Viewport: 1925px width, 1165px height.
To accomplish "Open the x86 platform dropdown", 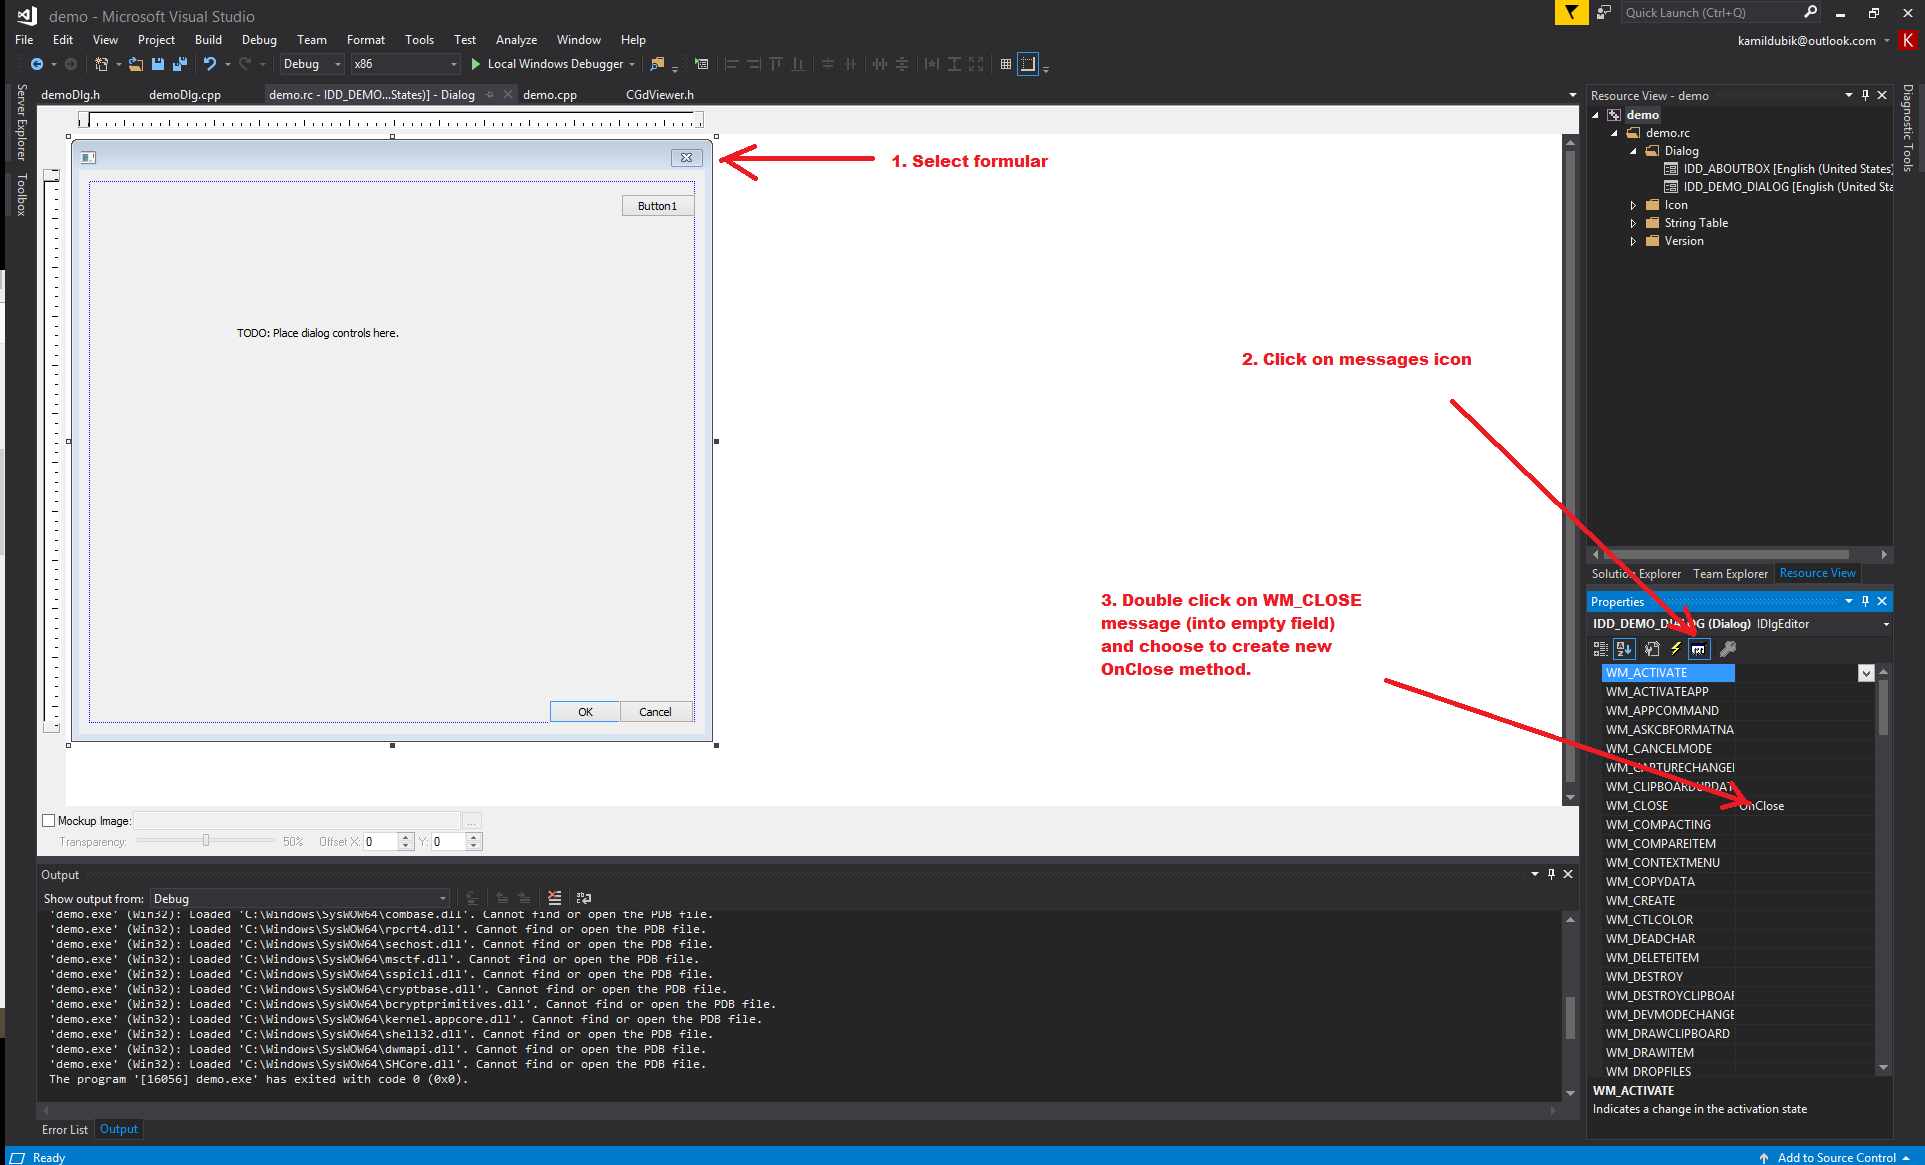I will pos(405,64).
